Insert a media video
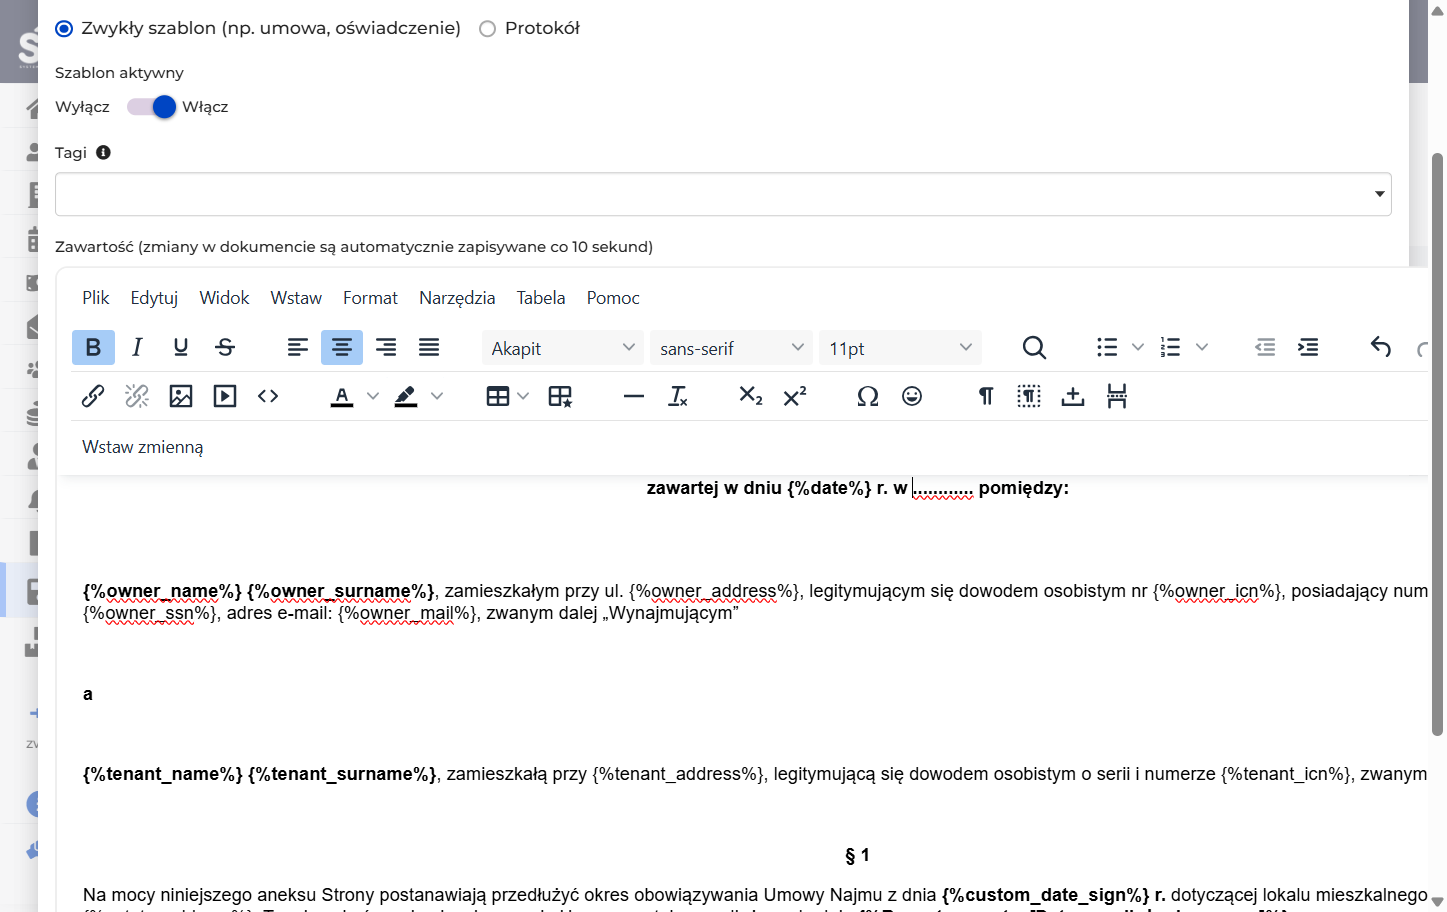Viewport: 1447px width, 912px height. point(225,396)
